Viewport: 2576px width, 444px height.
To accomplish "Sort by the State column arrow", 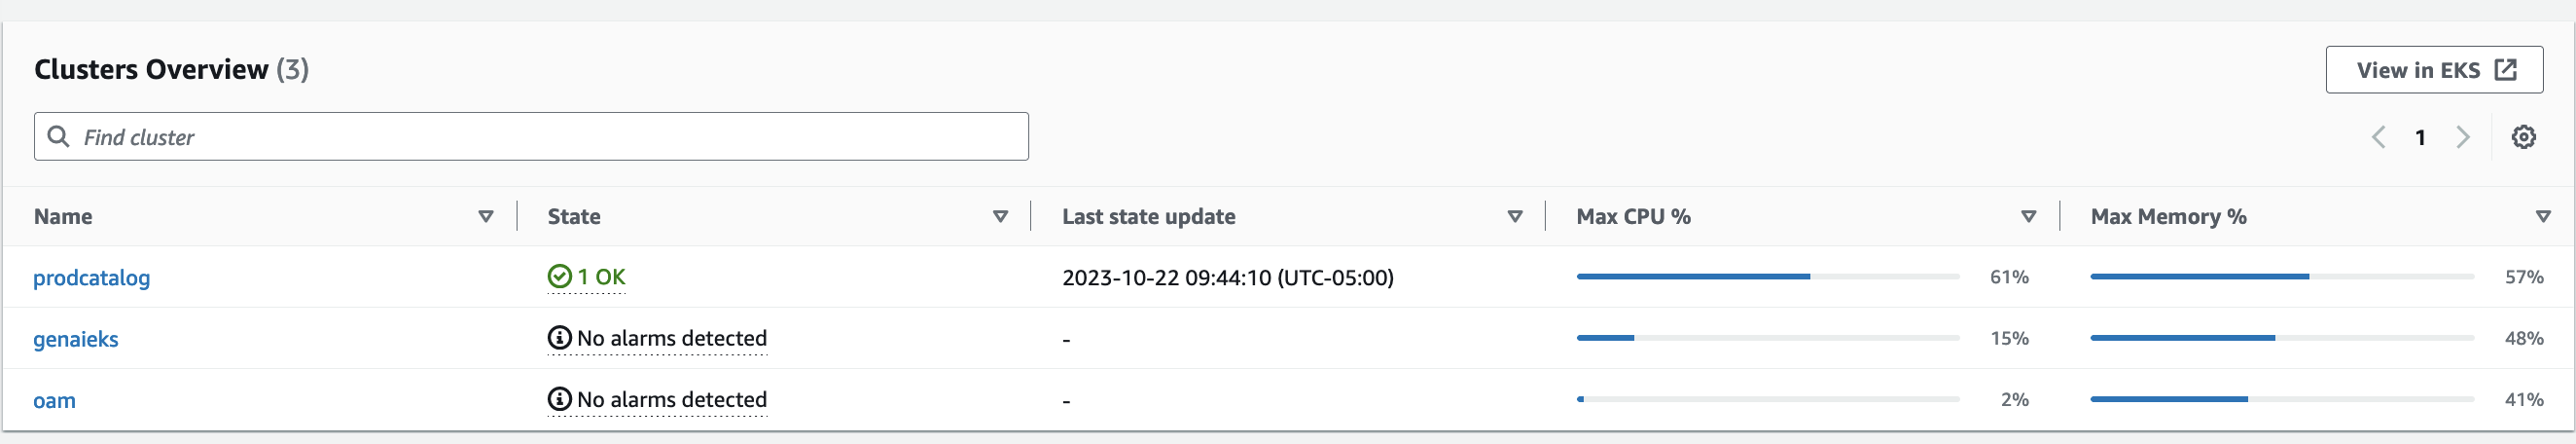I will 1000,216.
